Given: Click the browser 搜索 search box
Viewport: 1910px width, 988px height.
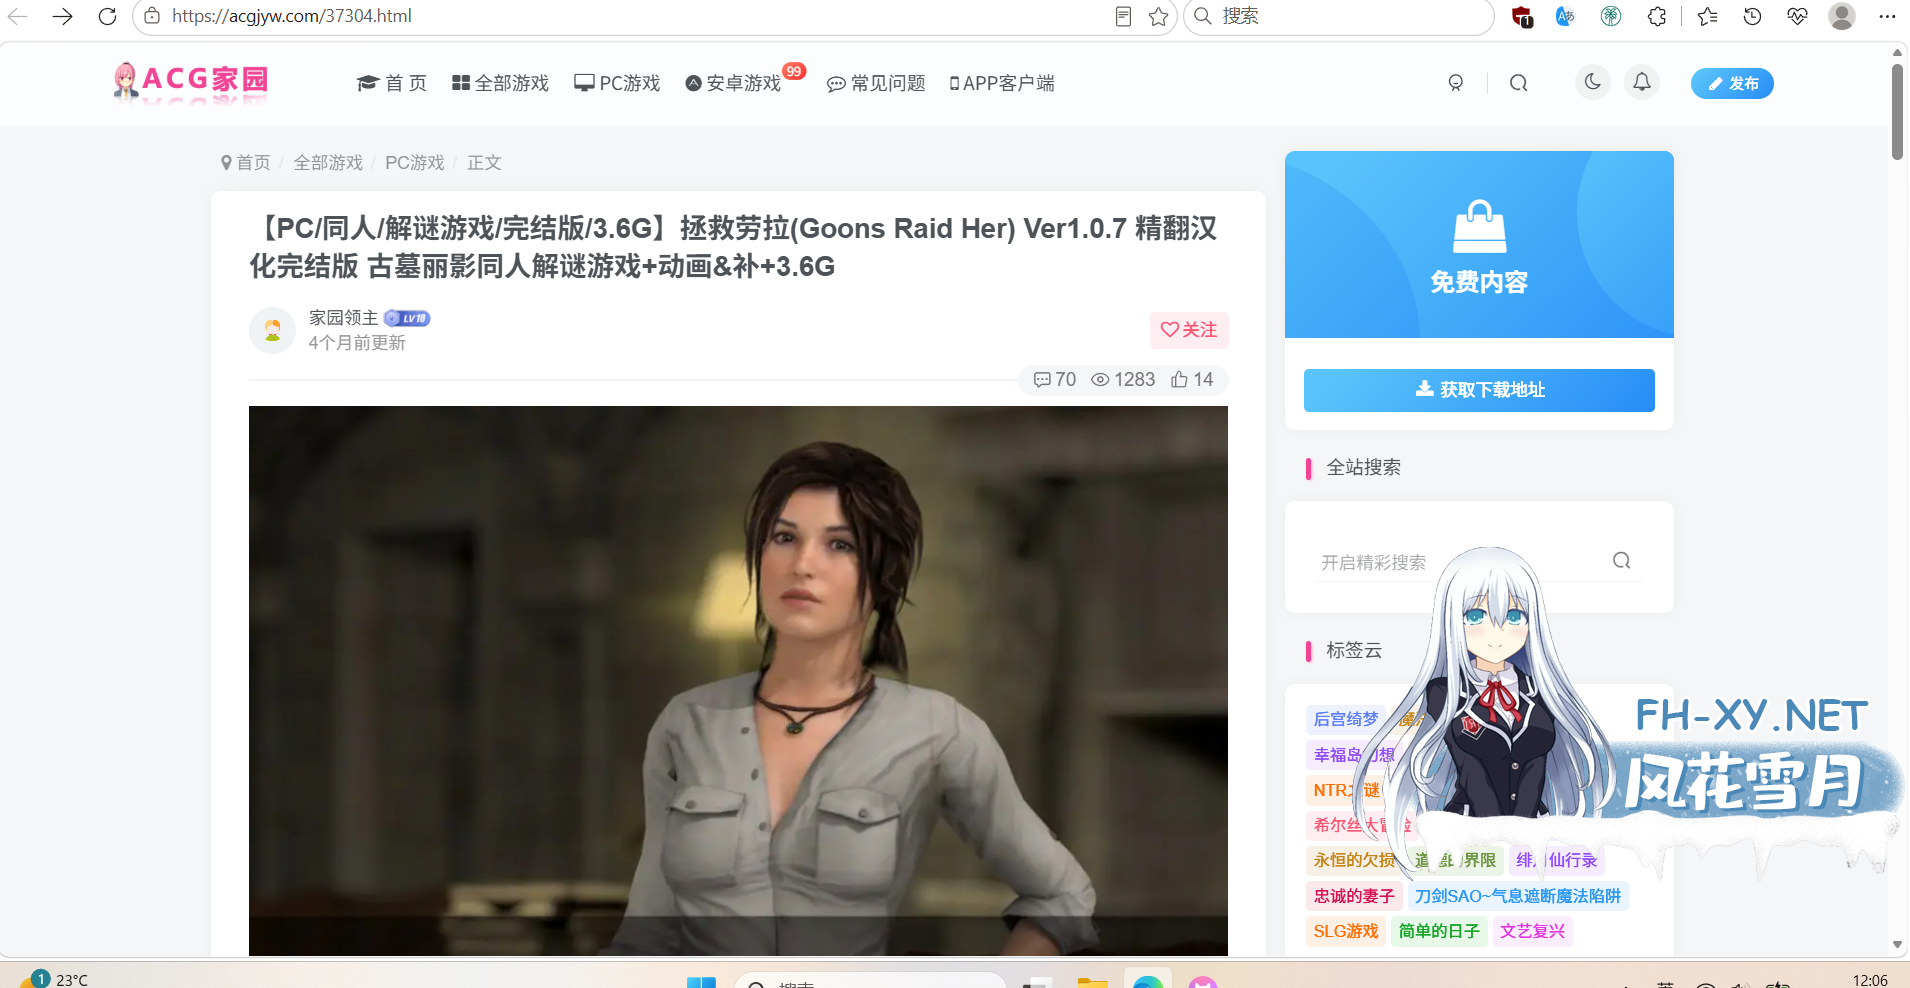Looking at the screenshot, I should point(1340,16).
